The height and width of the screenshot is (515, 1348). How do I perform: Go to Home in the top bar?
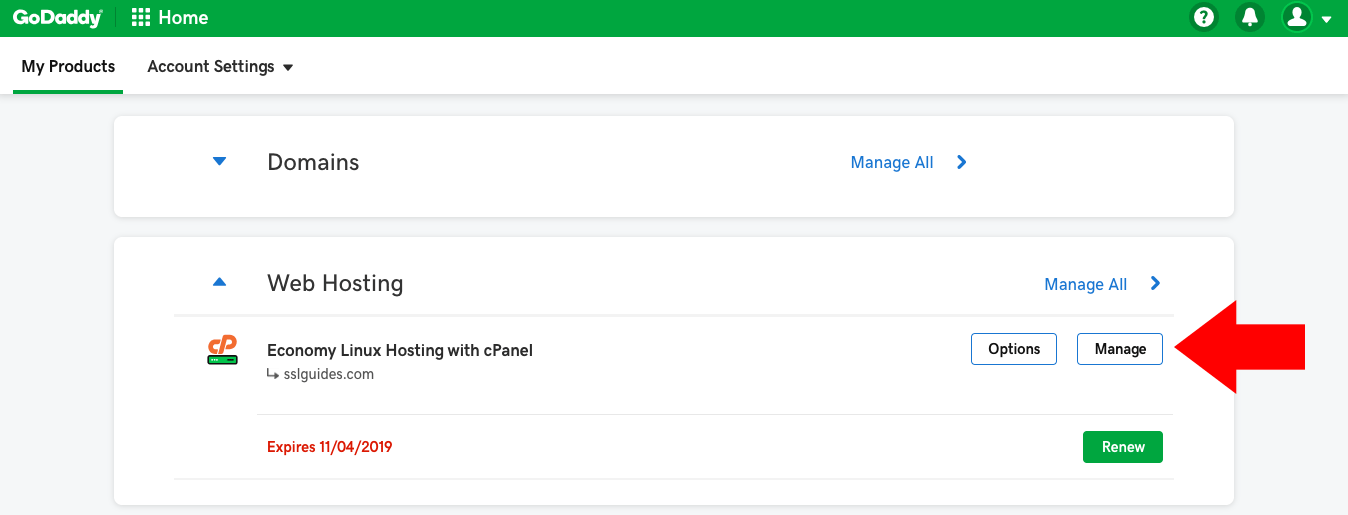pyautogui.click(x=183, y=17)
